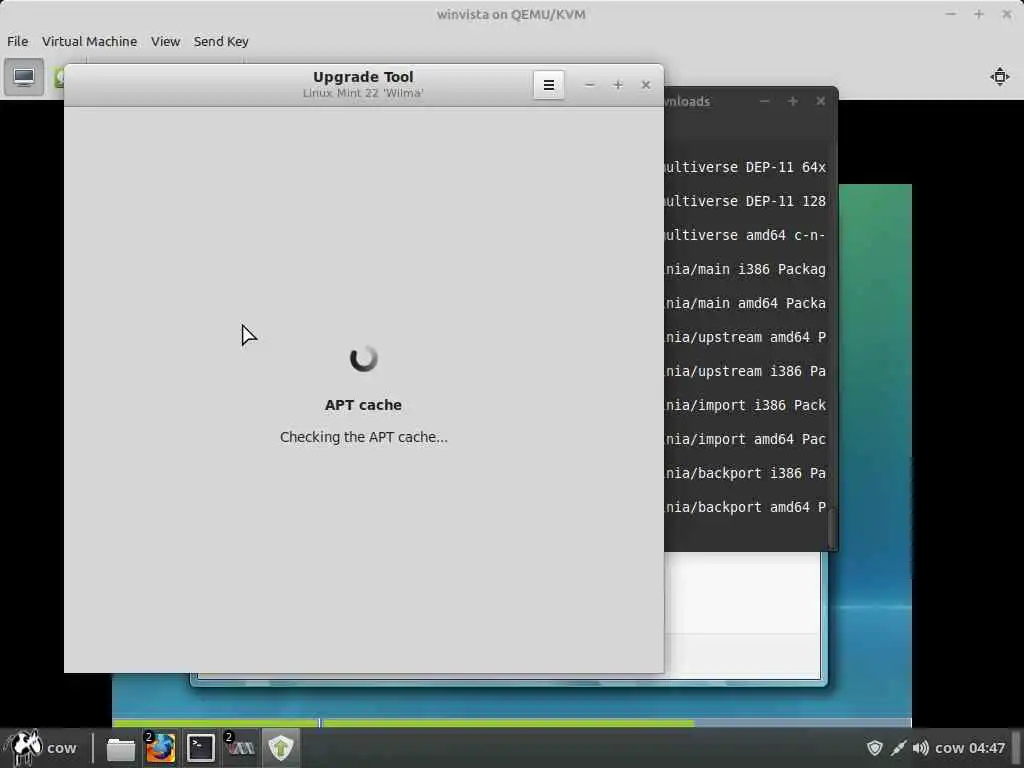Open the update manager shield tray icon
The width and height of the screenshot is (1024, 768).
pos(874,748)
